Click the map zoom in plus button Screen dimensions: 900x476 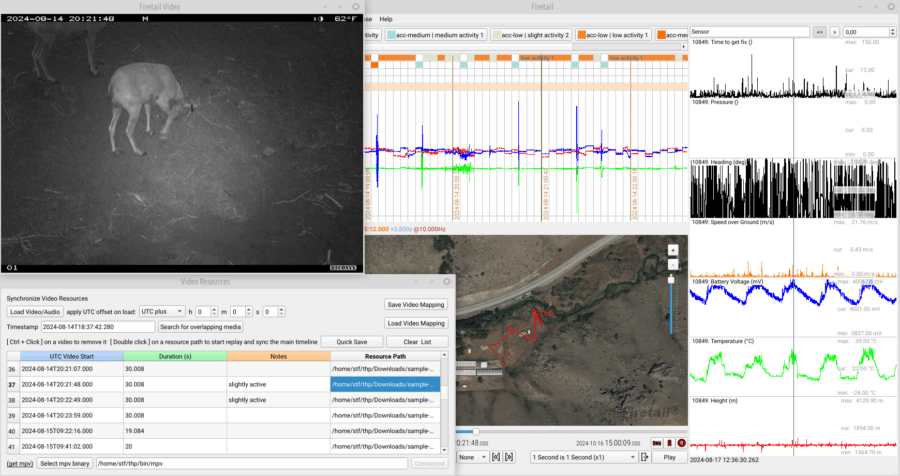click(673, 250)
